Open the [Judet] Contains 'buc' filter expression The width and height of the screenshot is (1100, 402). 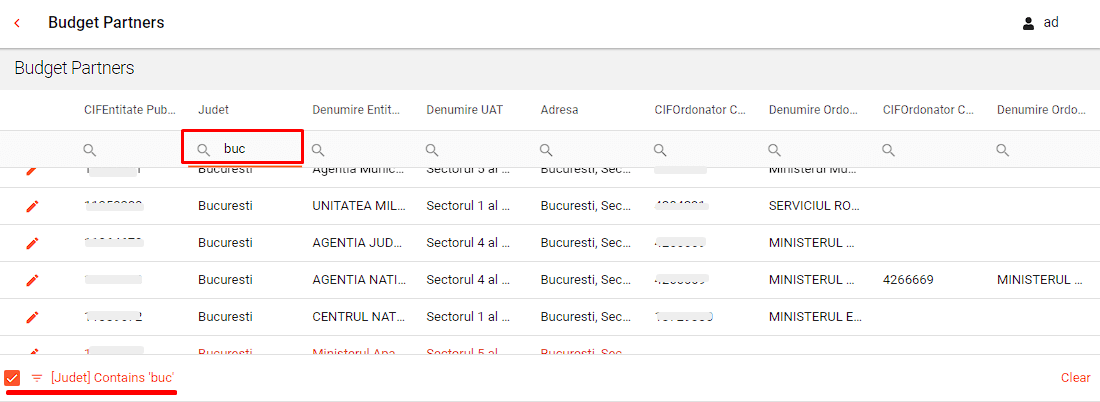coord(112,378)
